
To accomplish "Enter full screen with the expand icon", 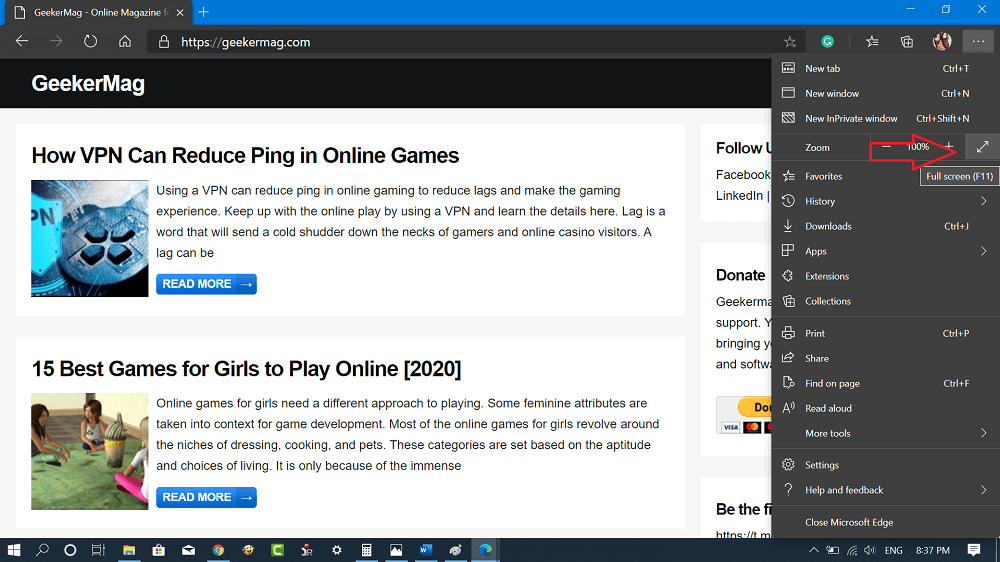I will (982, 147).
